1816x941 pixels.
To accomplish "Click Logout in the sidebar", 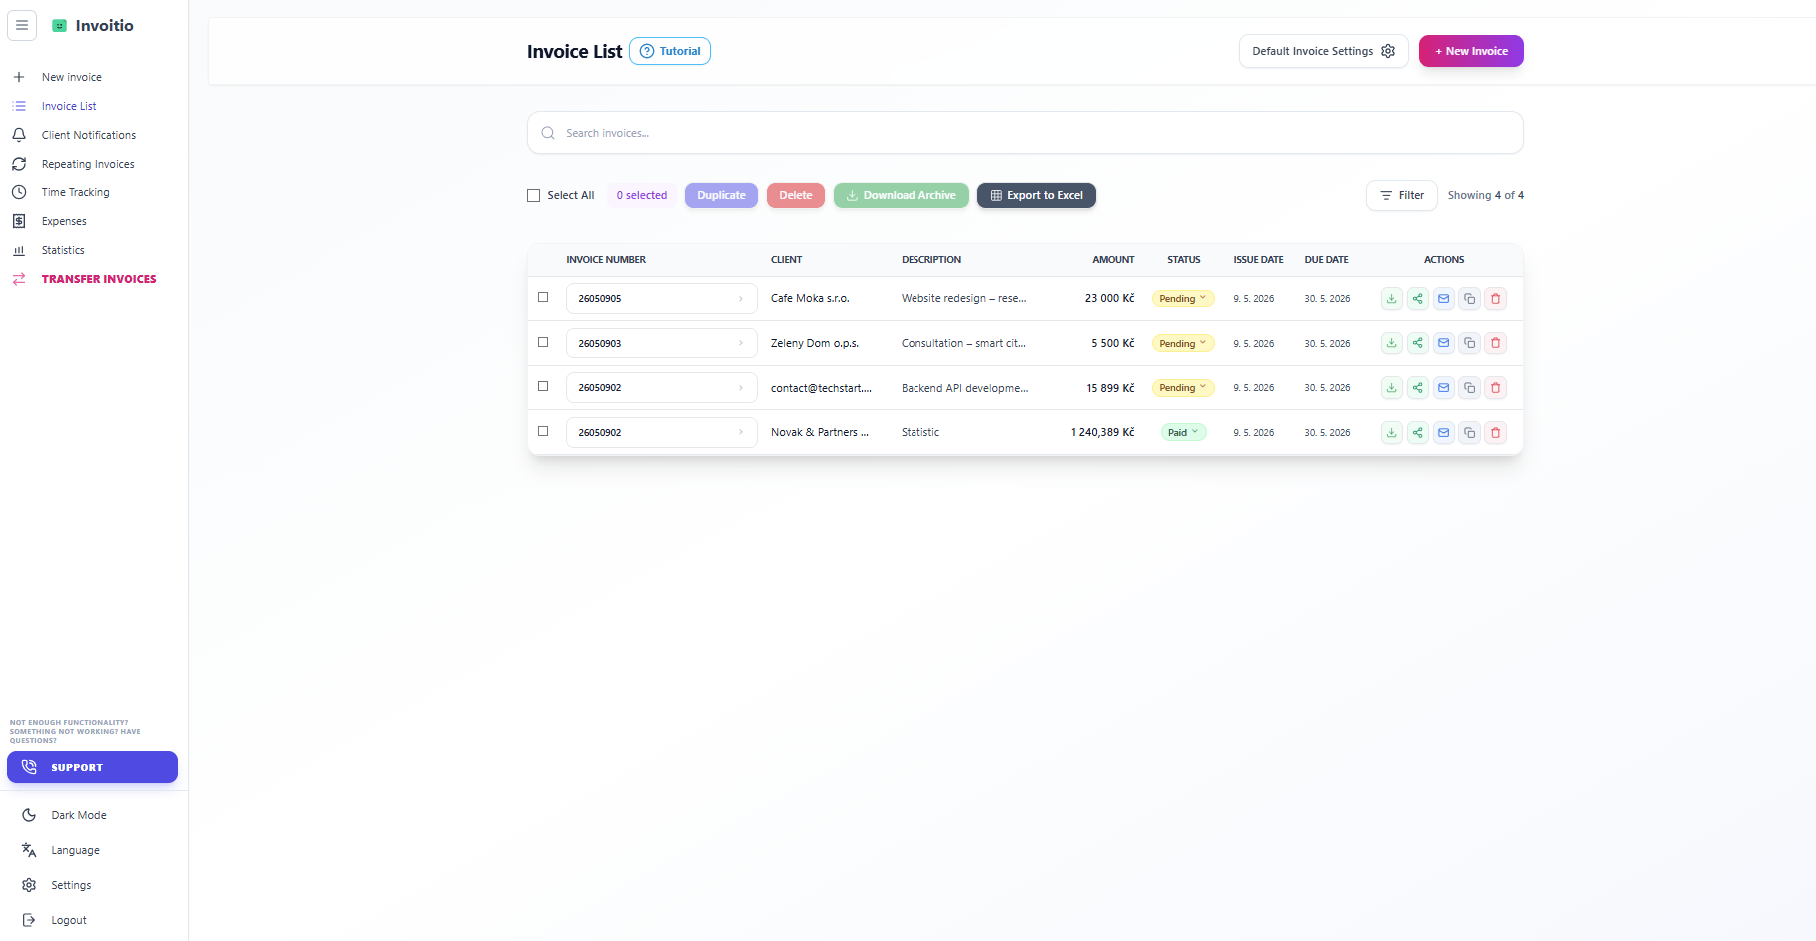I will [x=69, y=920].
